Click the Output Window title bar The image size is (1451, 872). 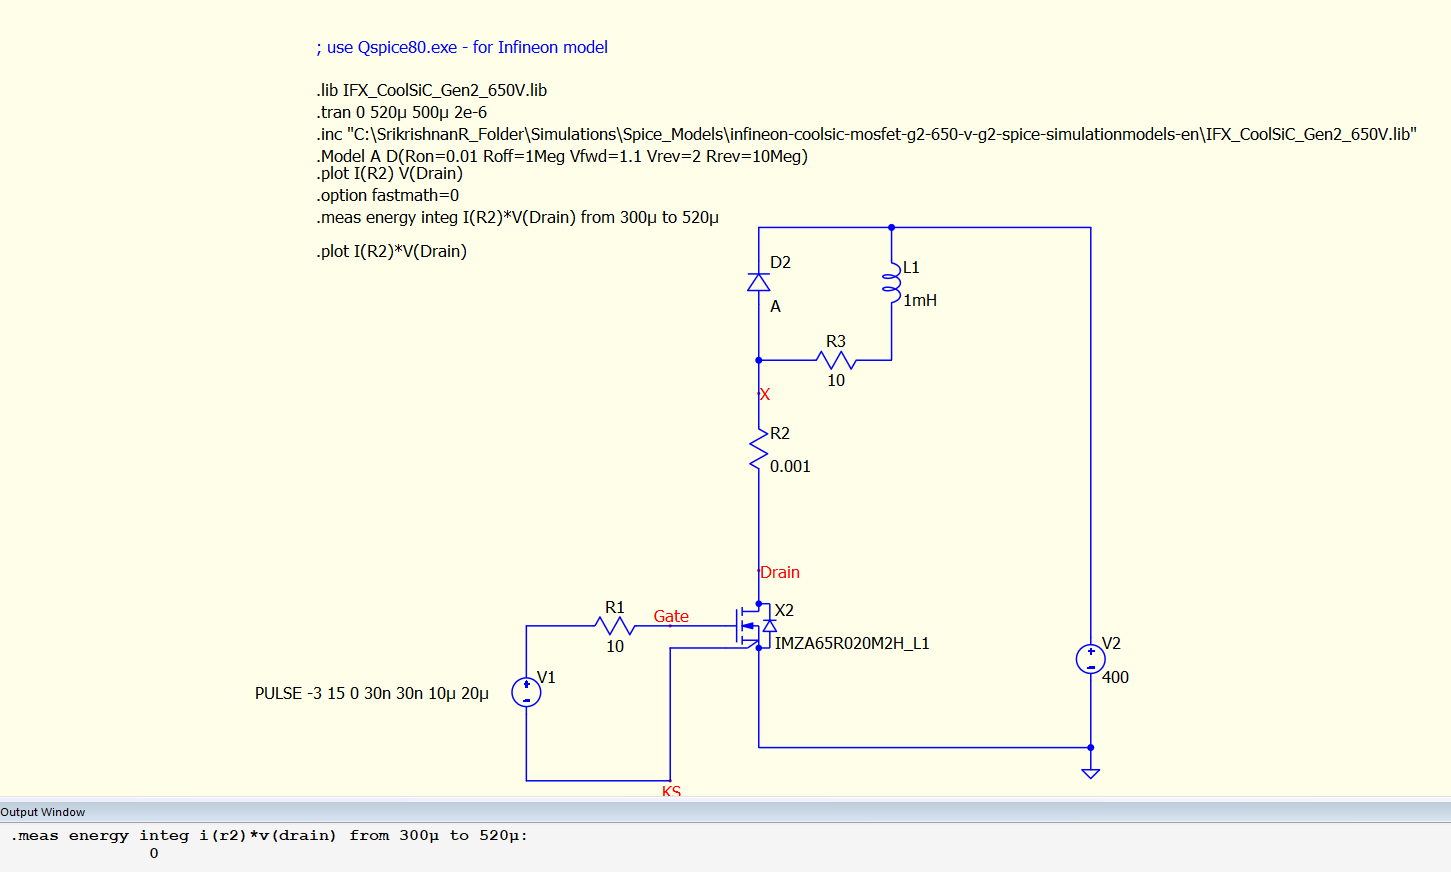[x=43, y=812]
